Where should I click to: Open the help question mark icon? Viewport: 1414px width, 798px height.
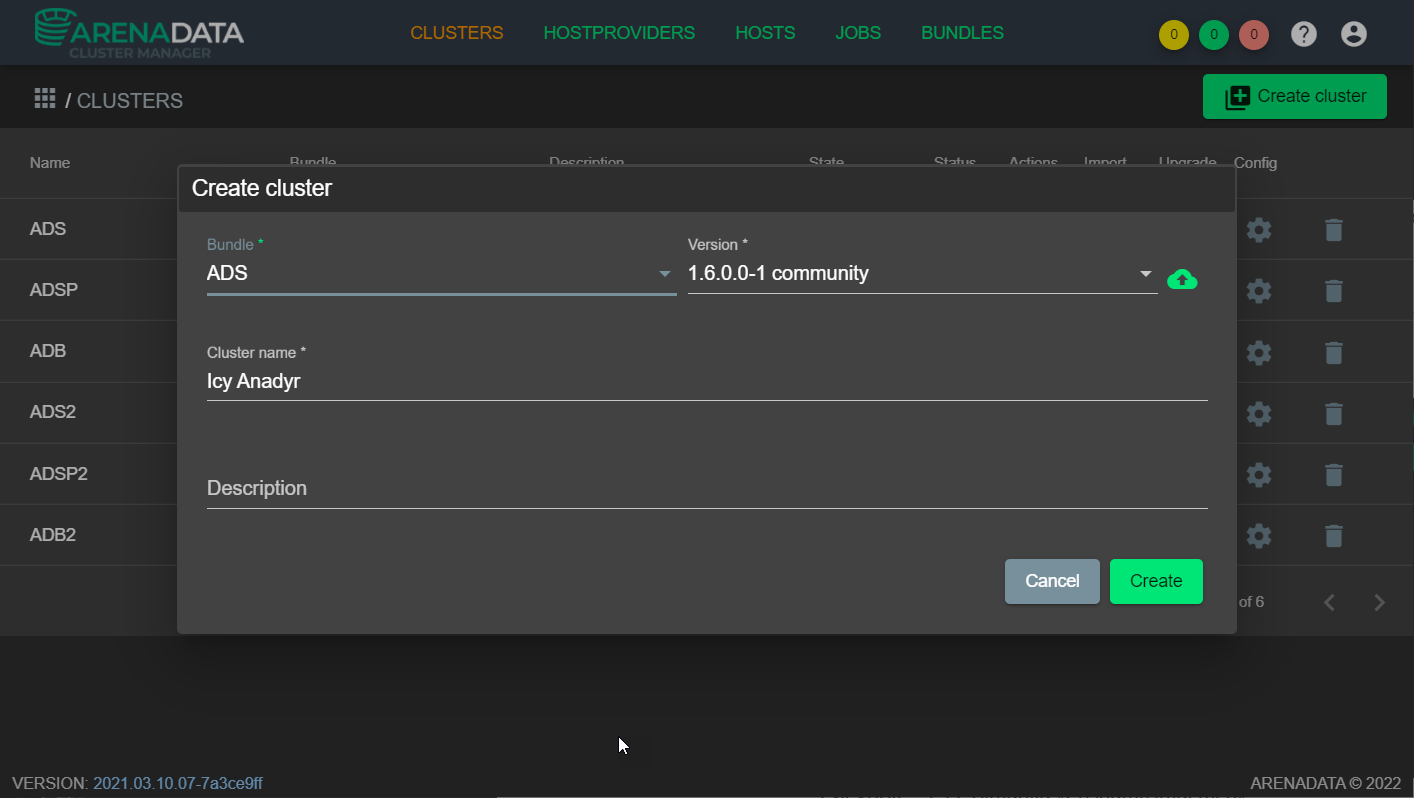pos(1303,33)
